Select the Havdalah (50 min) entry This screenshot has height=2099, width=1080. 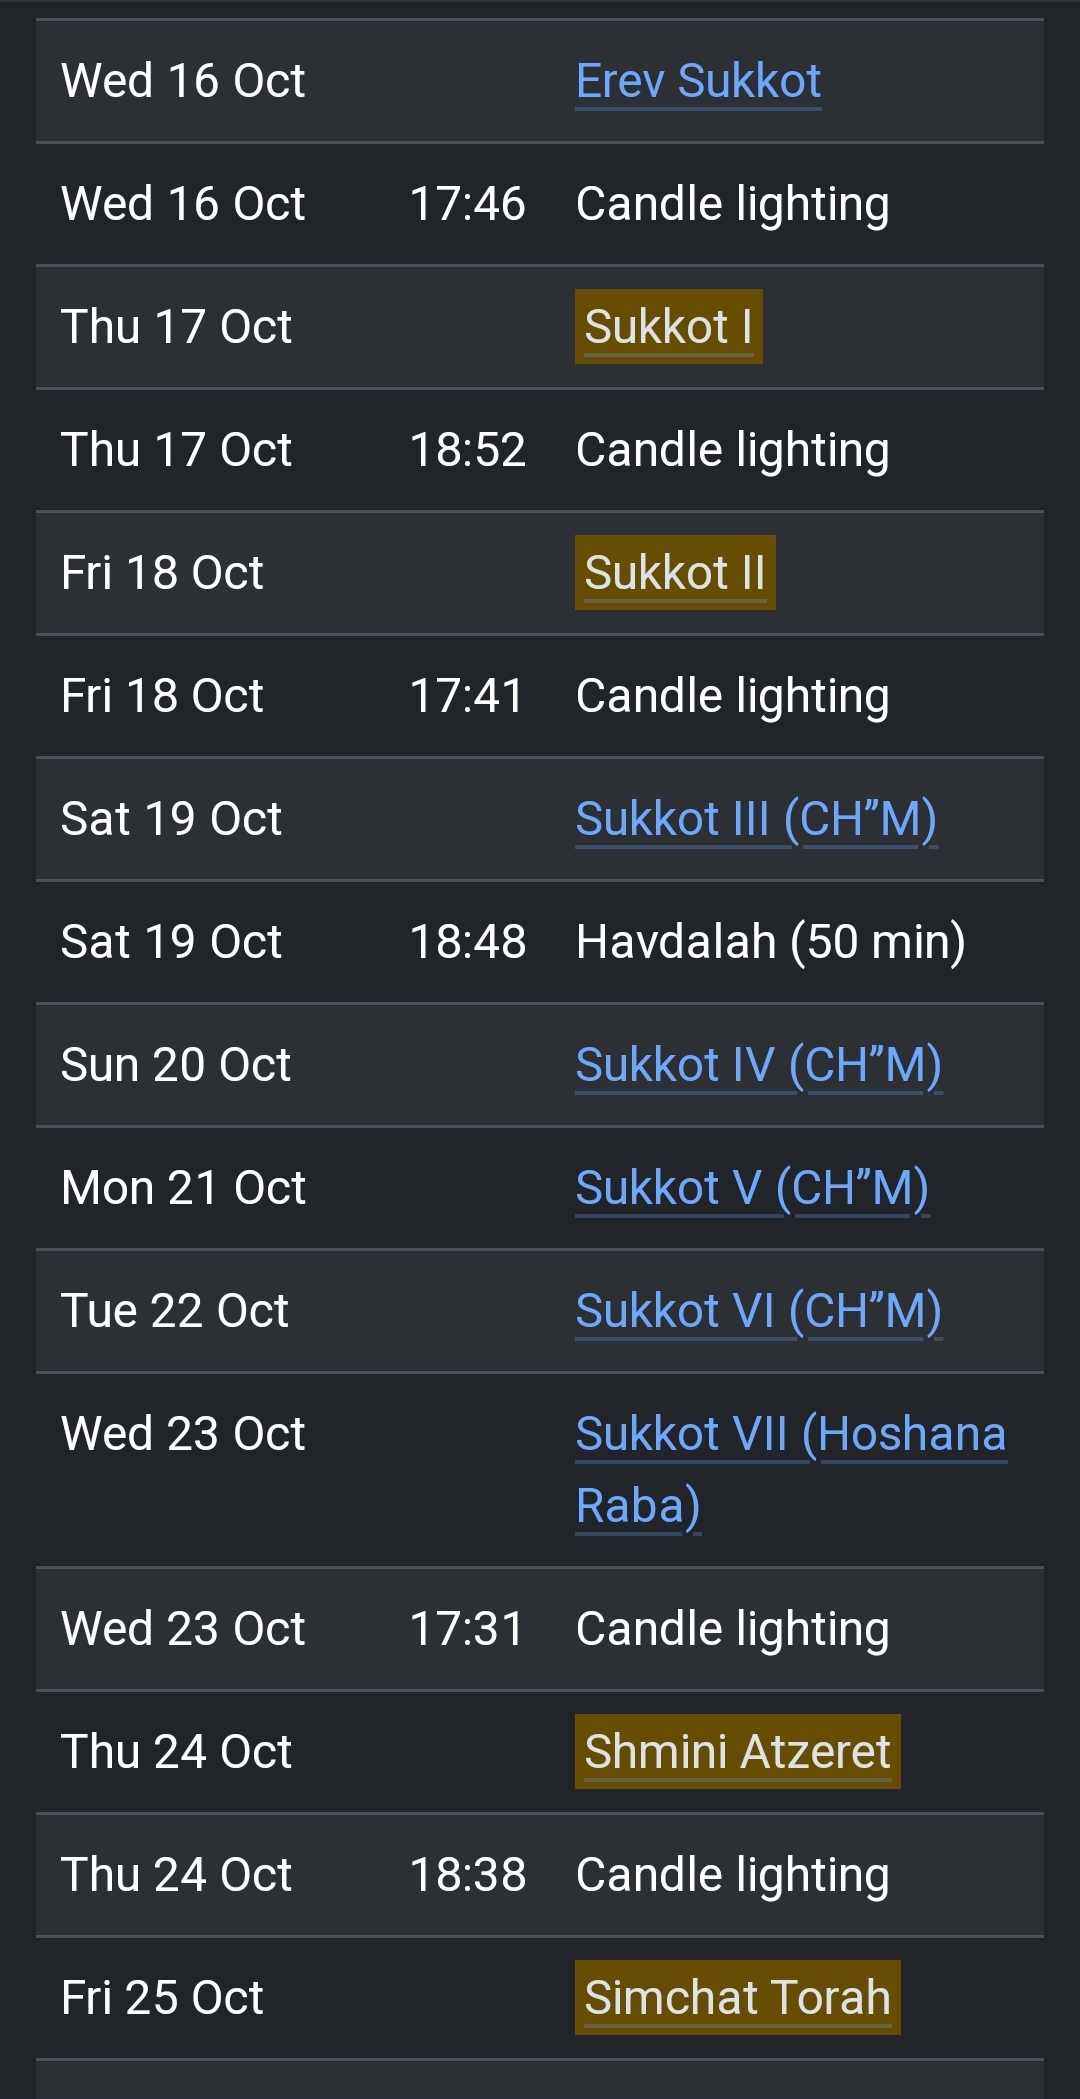tap(770, 942)
